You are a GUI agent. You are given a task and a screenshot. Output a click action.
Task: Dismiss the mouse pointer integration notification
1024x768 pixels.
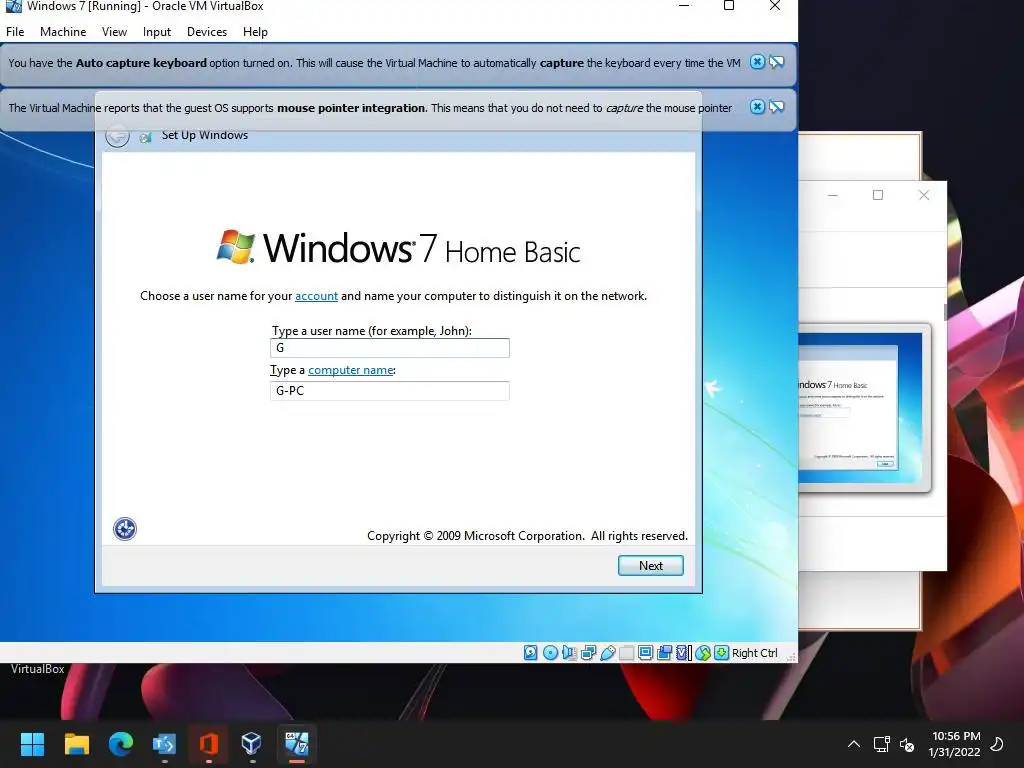tap(757, 106)
